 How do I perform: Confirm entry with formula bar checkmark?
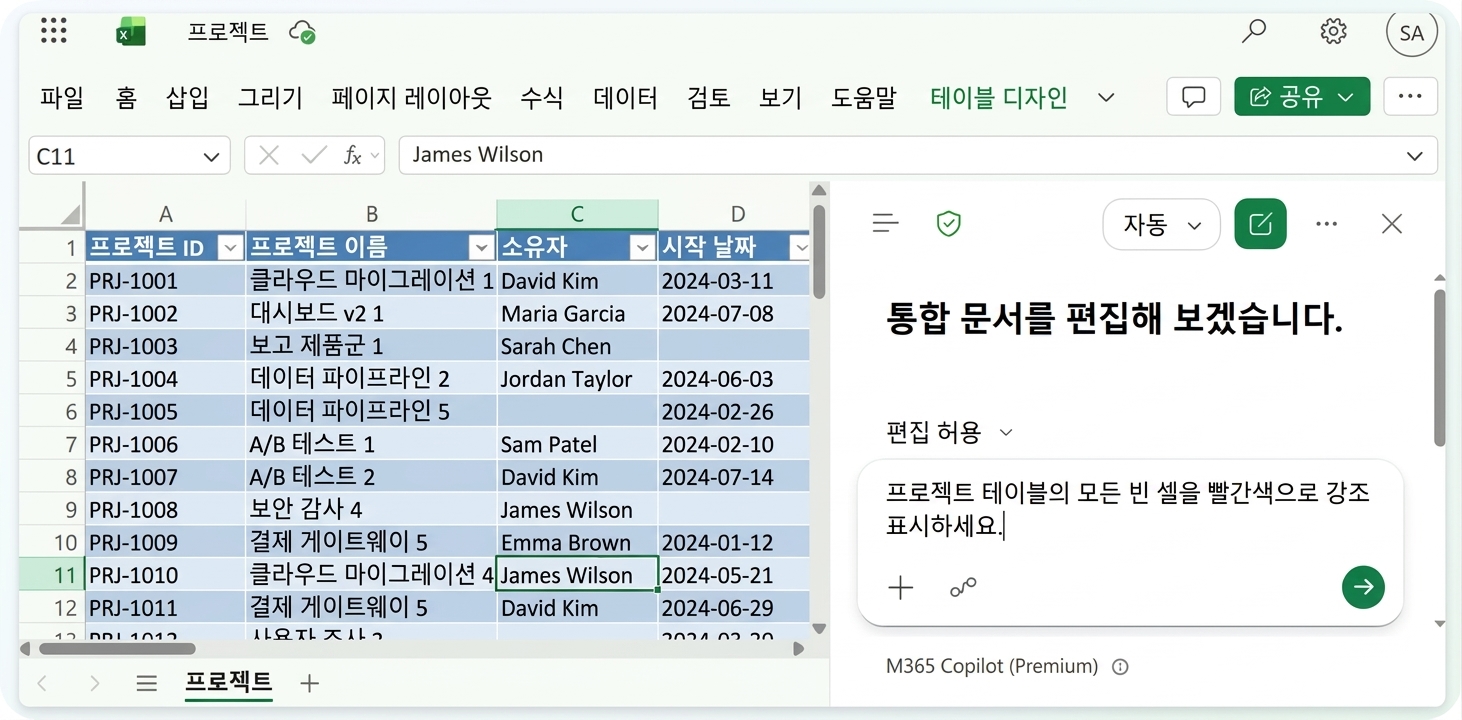click(x=314, y=155)
